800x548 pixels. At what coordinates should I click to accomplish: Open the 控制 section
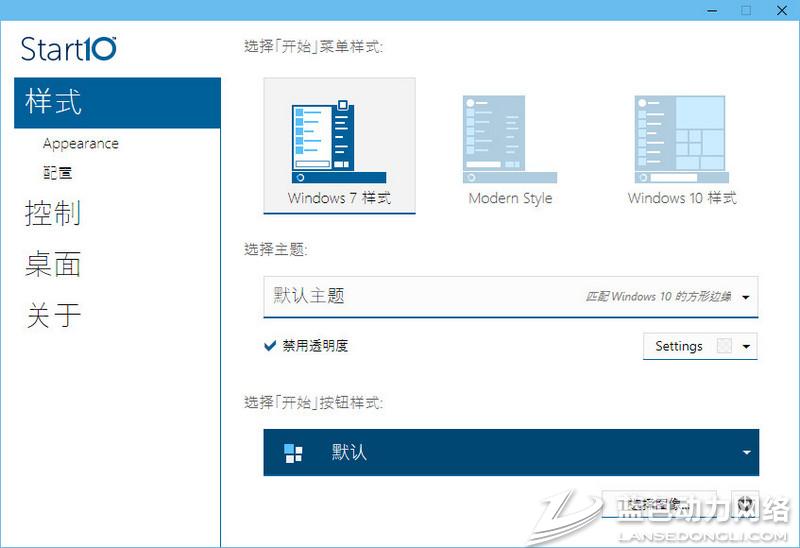pyautogui.click(x=53, y=213)
